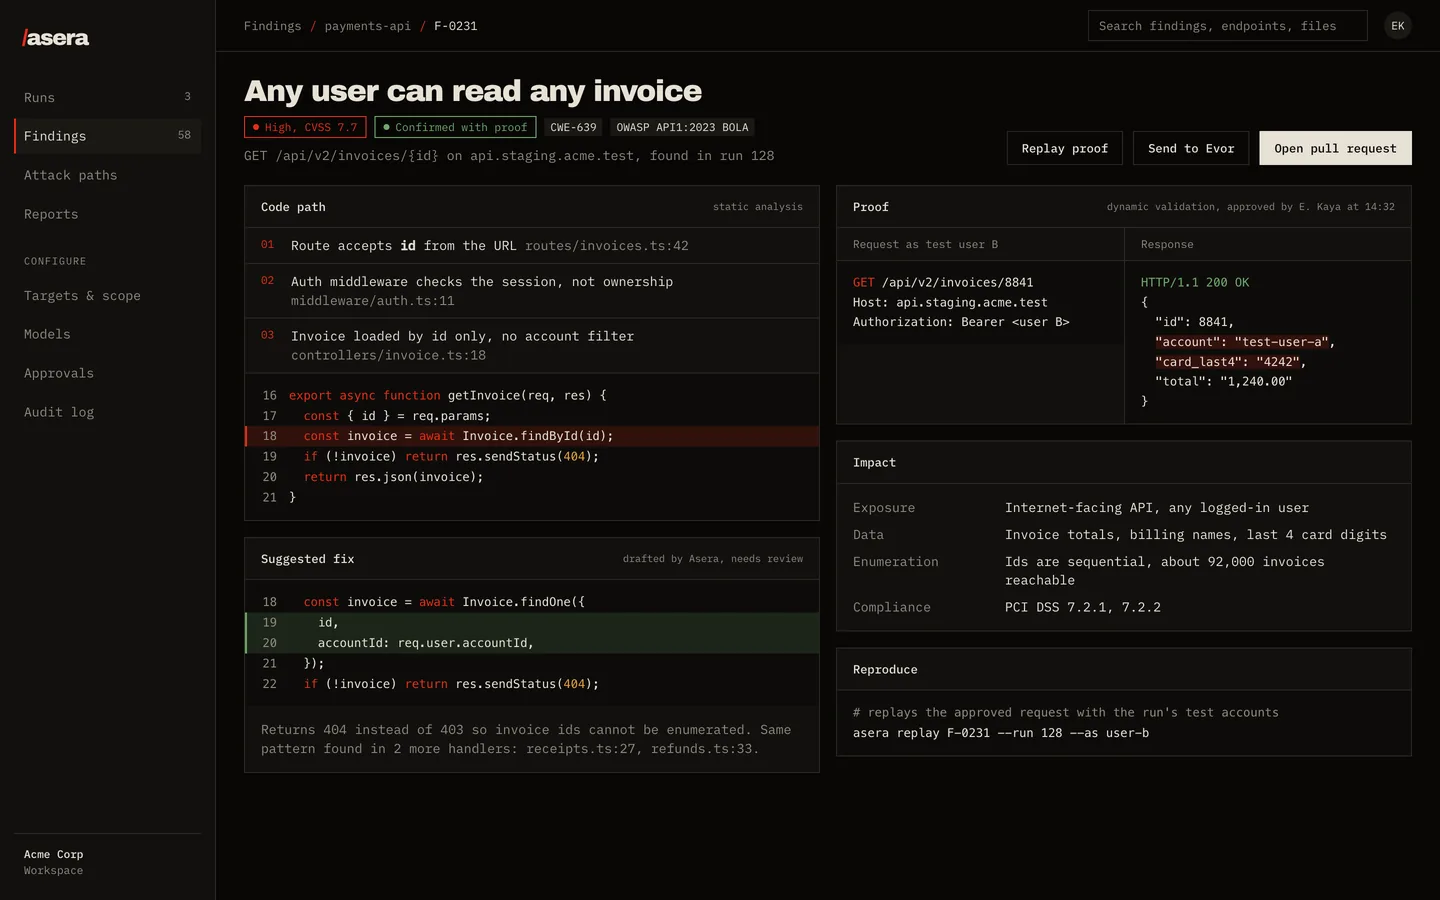Click the Compliance PCI DSS 7.2.1 value

pos(1083,607)
